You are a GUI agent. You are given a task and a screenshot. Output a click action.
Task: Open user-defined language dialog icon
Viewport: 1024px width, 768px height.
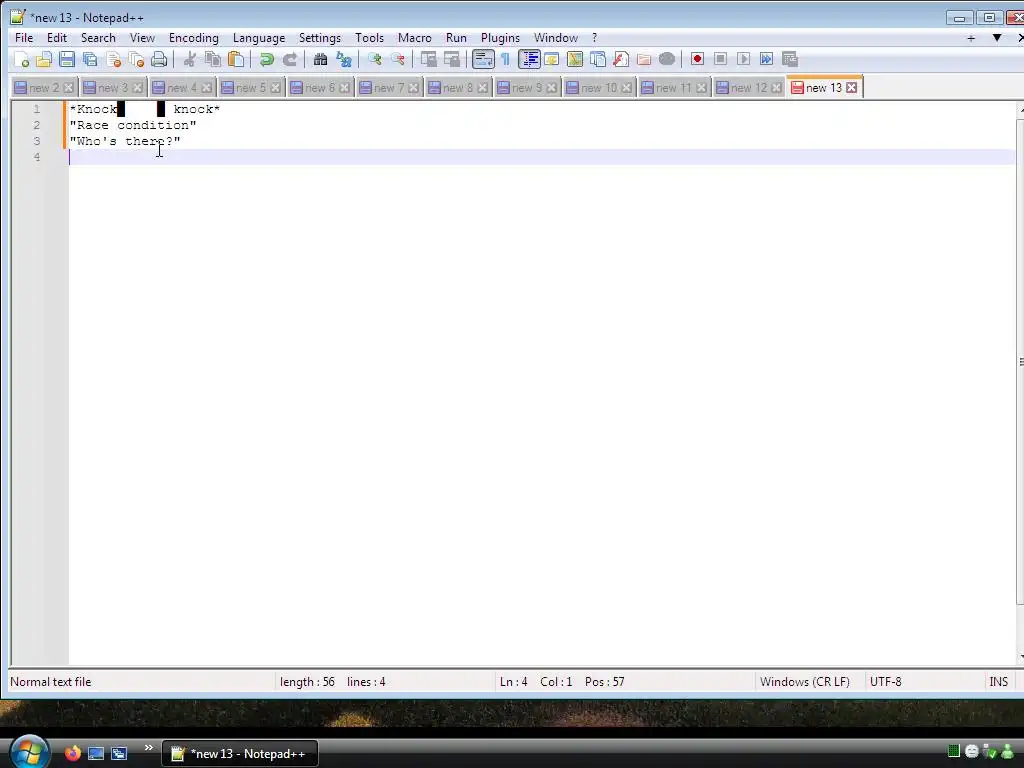point(551,59)
